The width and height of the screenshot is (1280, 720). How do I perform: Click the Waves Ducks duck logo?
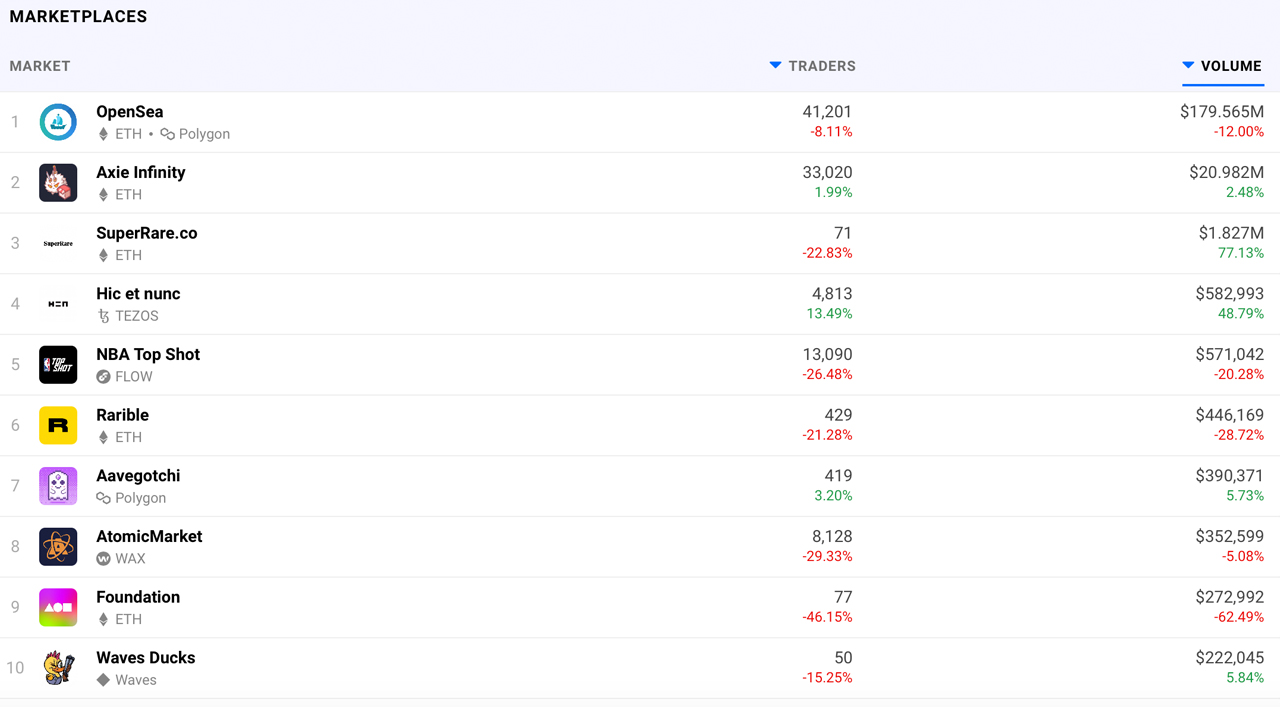tap(58, 668)
